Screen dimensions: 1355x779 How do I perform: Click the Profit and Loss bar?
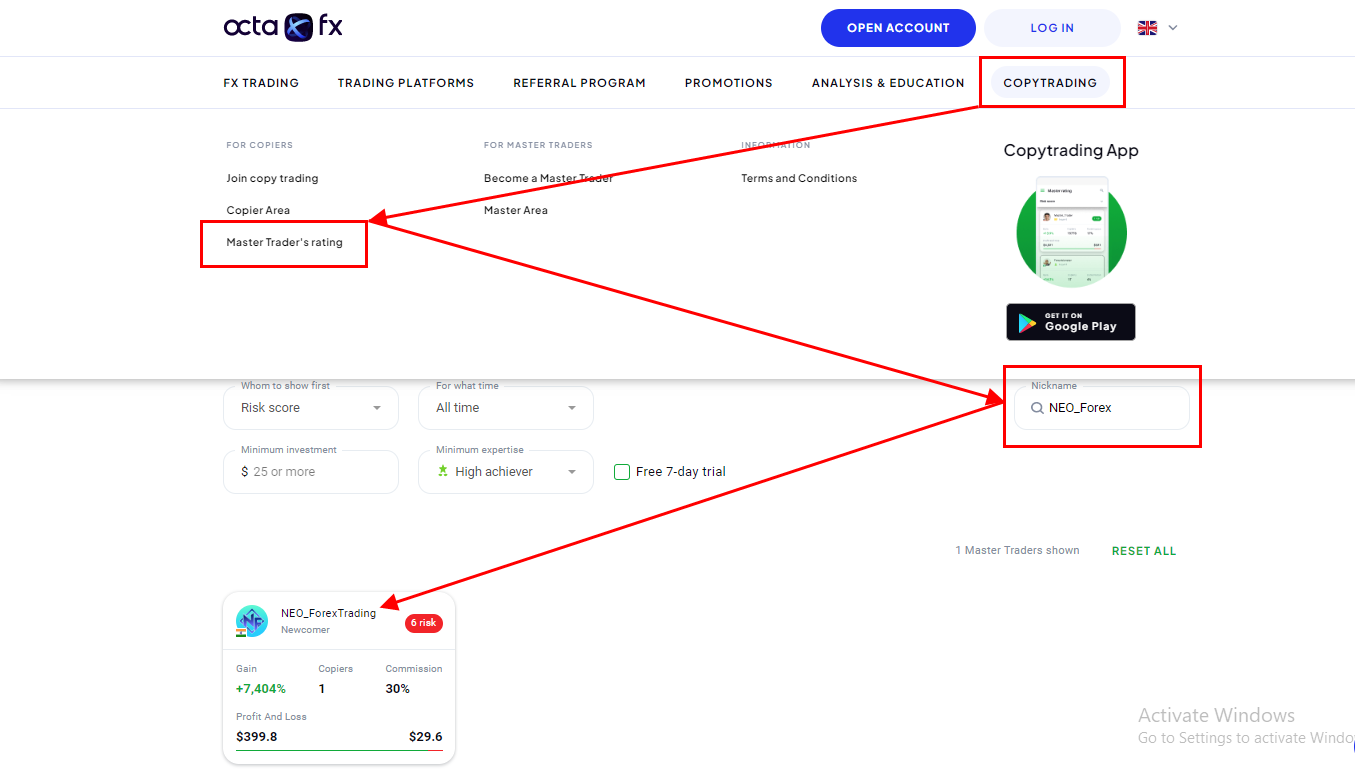click(339, 750)
